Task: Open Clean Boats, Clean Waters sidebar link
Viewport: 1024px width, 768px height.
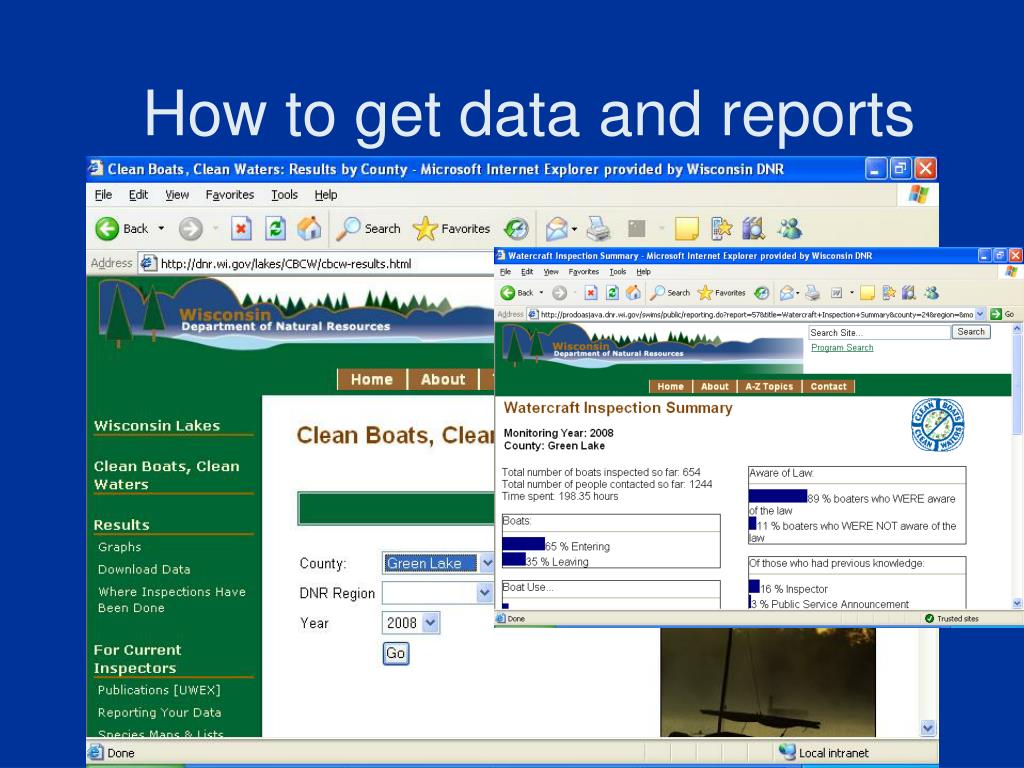Action: click(167, 475)
